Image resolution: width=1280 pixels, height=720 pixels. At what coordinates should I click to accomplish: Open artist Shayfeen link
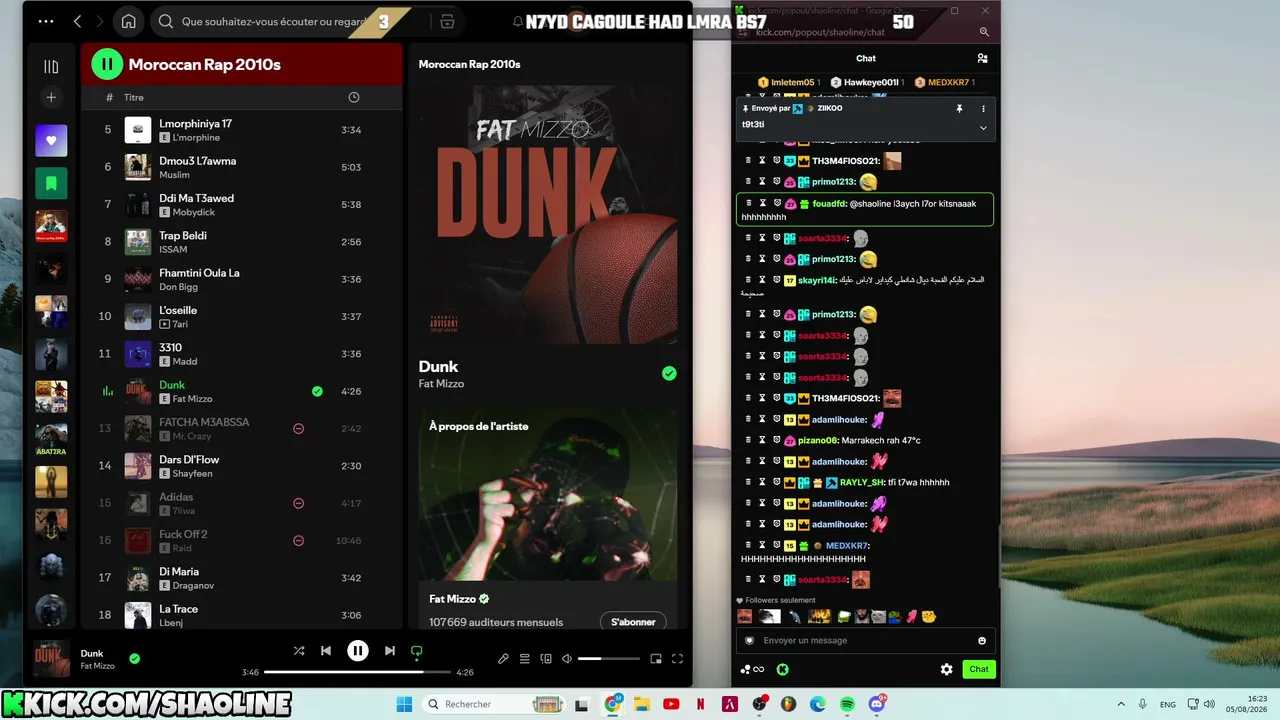(x=192, y=474)
